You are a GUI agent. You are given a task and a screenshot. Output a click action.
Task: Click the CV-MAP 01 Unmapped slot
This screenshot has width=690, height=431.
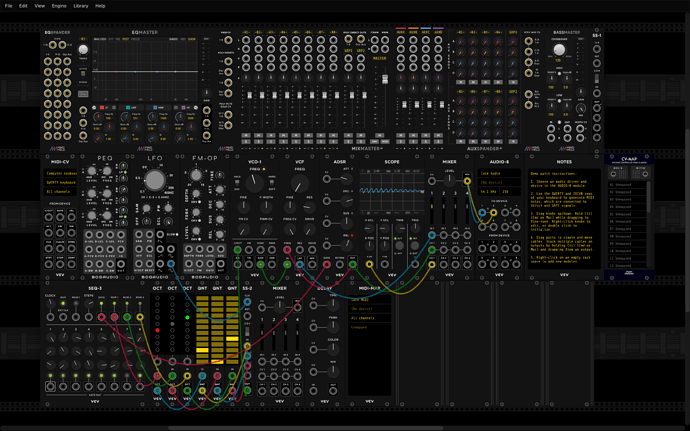coord(627,185)
